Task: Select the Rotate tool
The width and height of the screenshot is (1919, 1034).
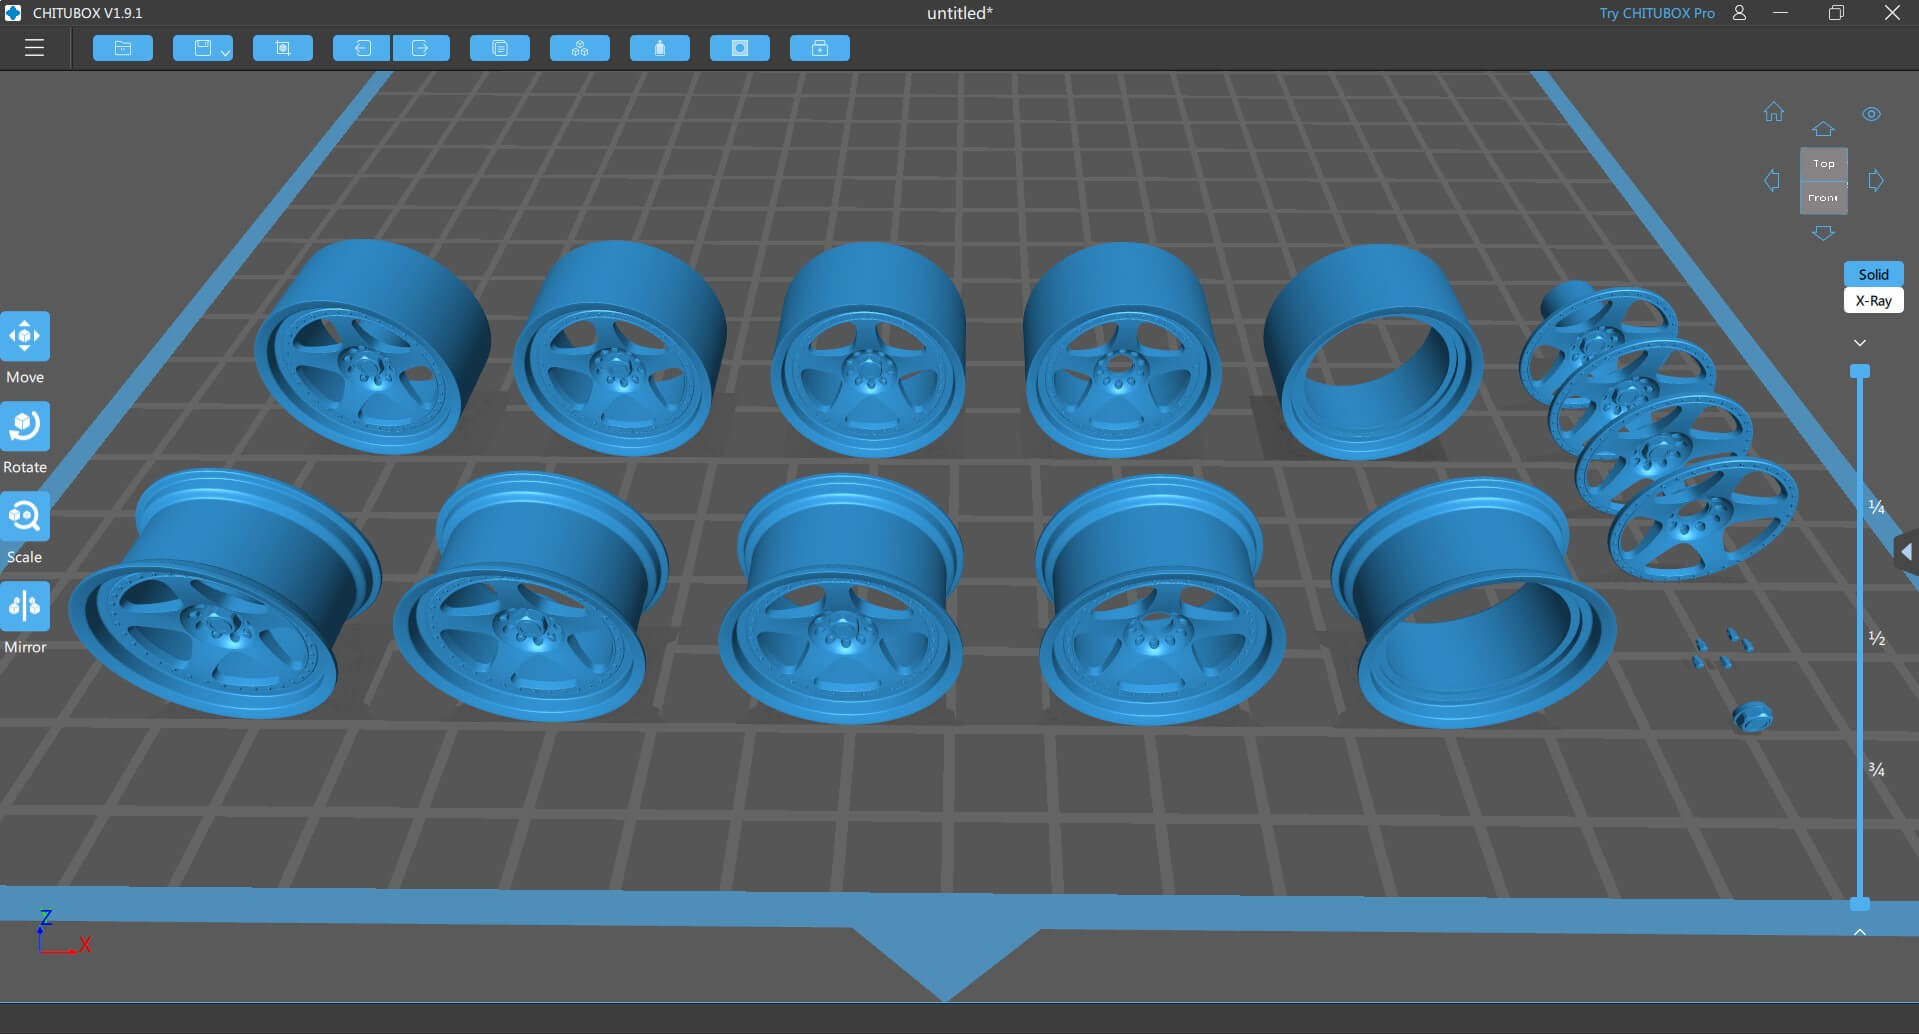Action: click(25, 427)
